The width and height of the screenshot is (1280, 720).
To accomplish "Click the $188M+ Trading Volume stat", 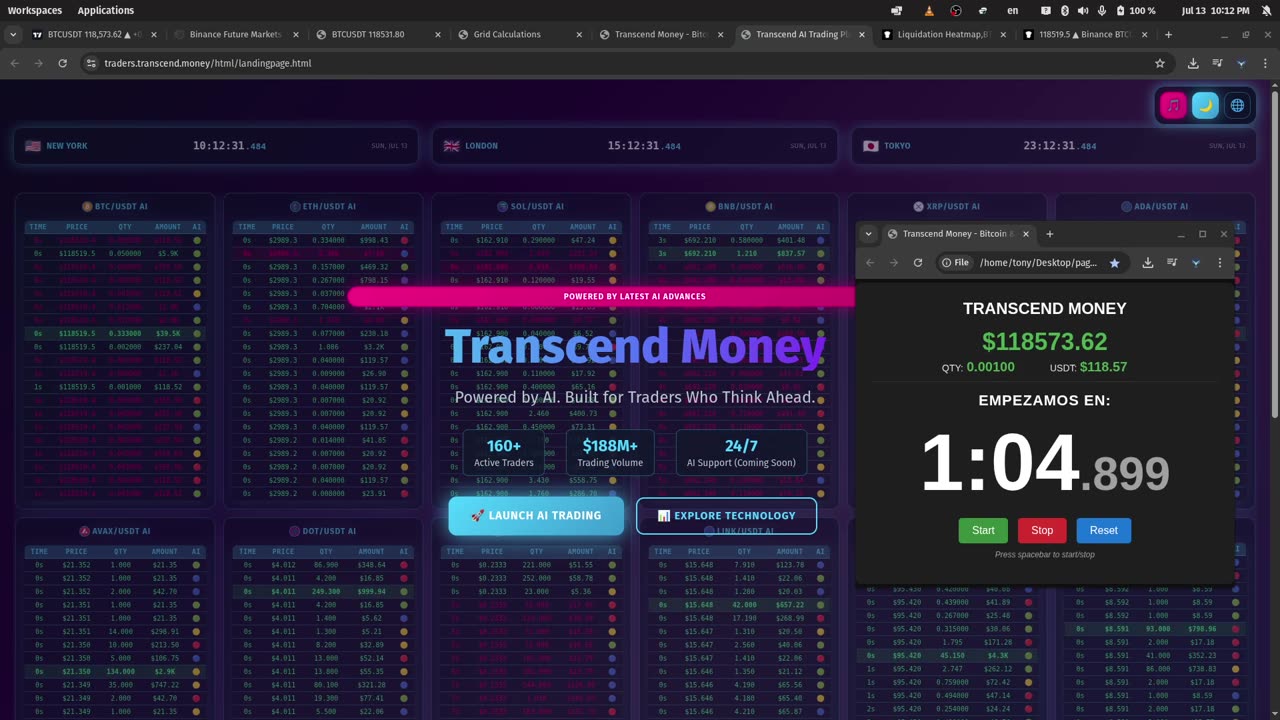I will (x=610, y=452).
